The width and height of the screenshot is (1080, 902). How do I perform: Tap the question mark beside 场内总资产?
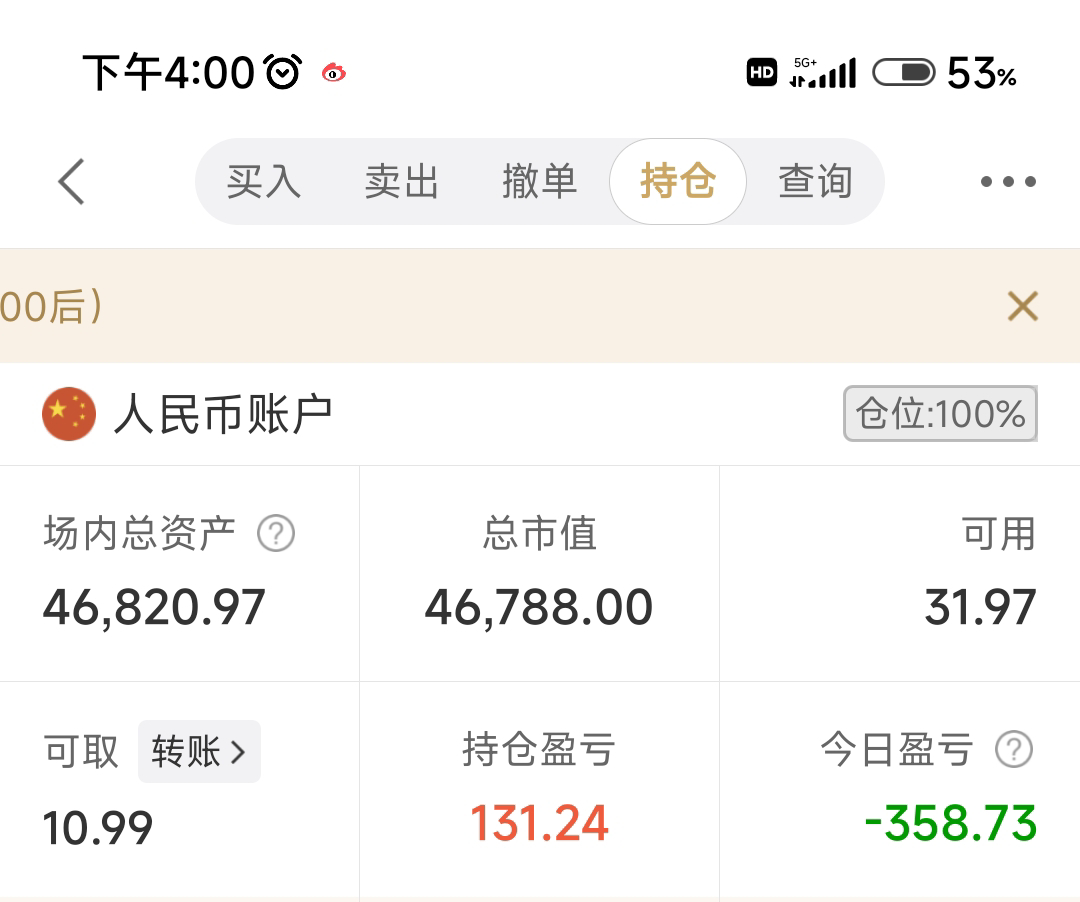pos(276,534)
